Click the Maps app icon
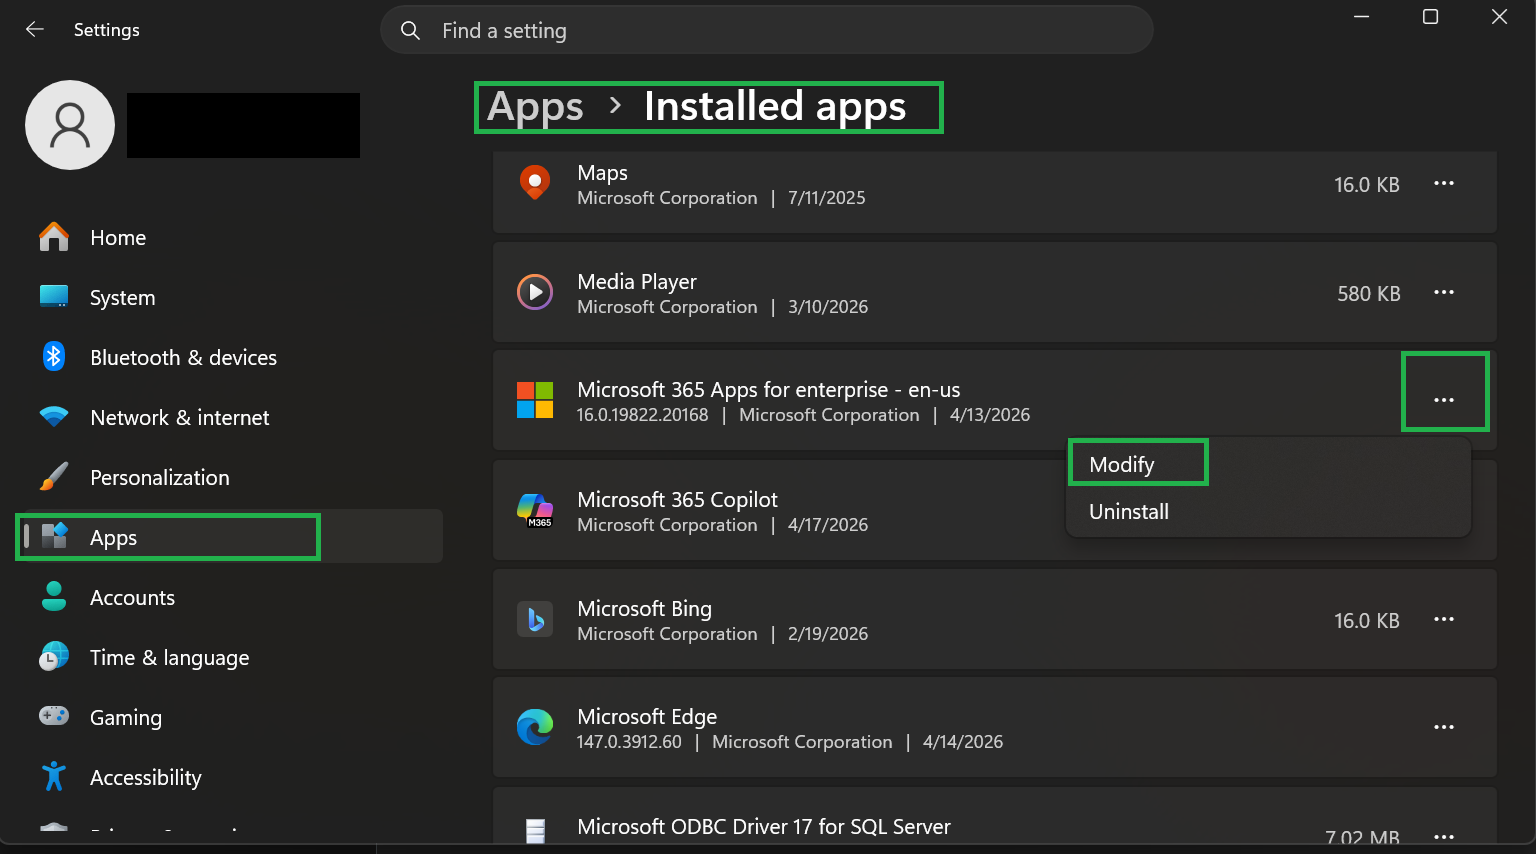The width and height of the screenshot is (1536, 854). (535, 183)
